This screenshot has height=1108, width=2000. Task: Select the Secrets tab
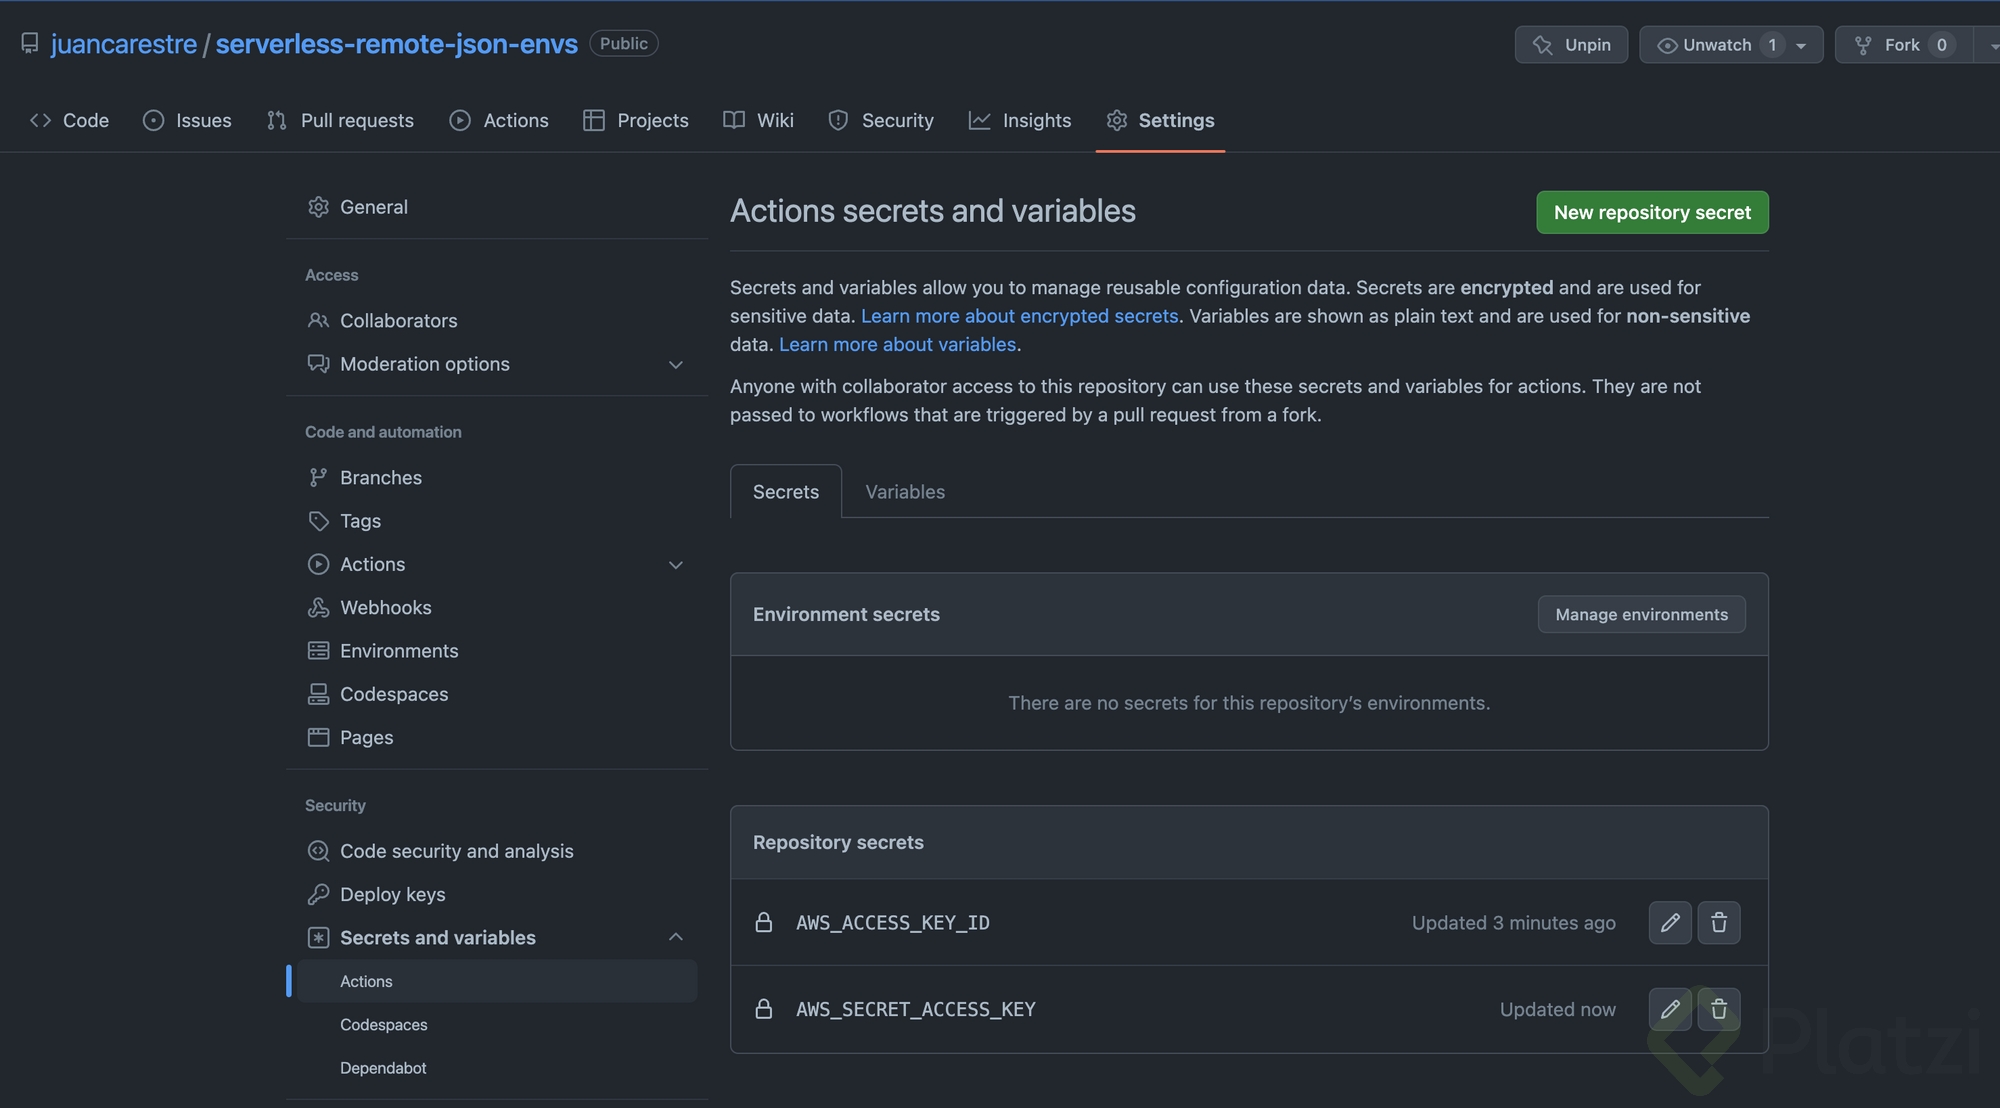tap(786, 492)
